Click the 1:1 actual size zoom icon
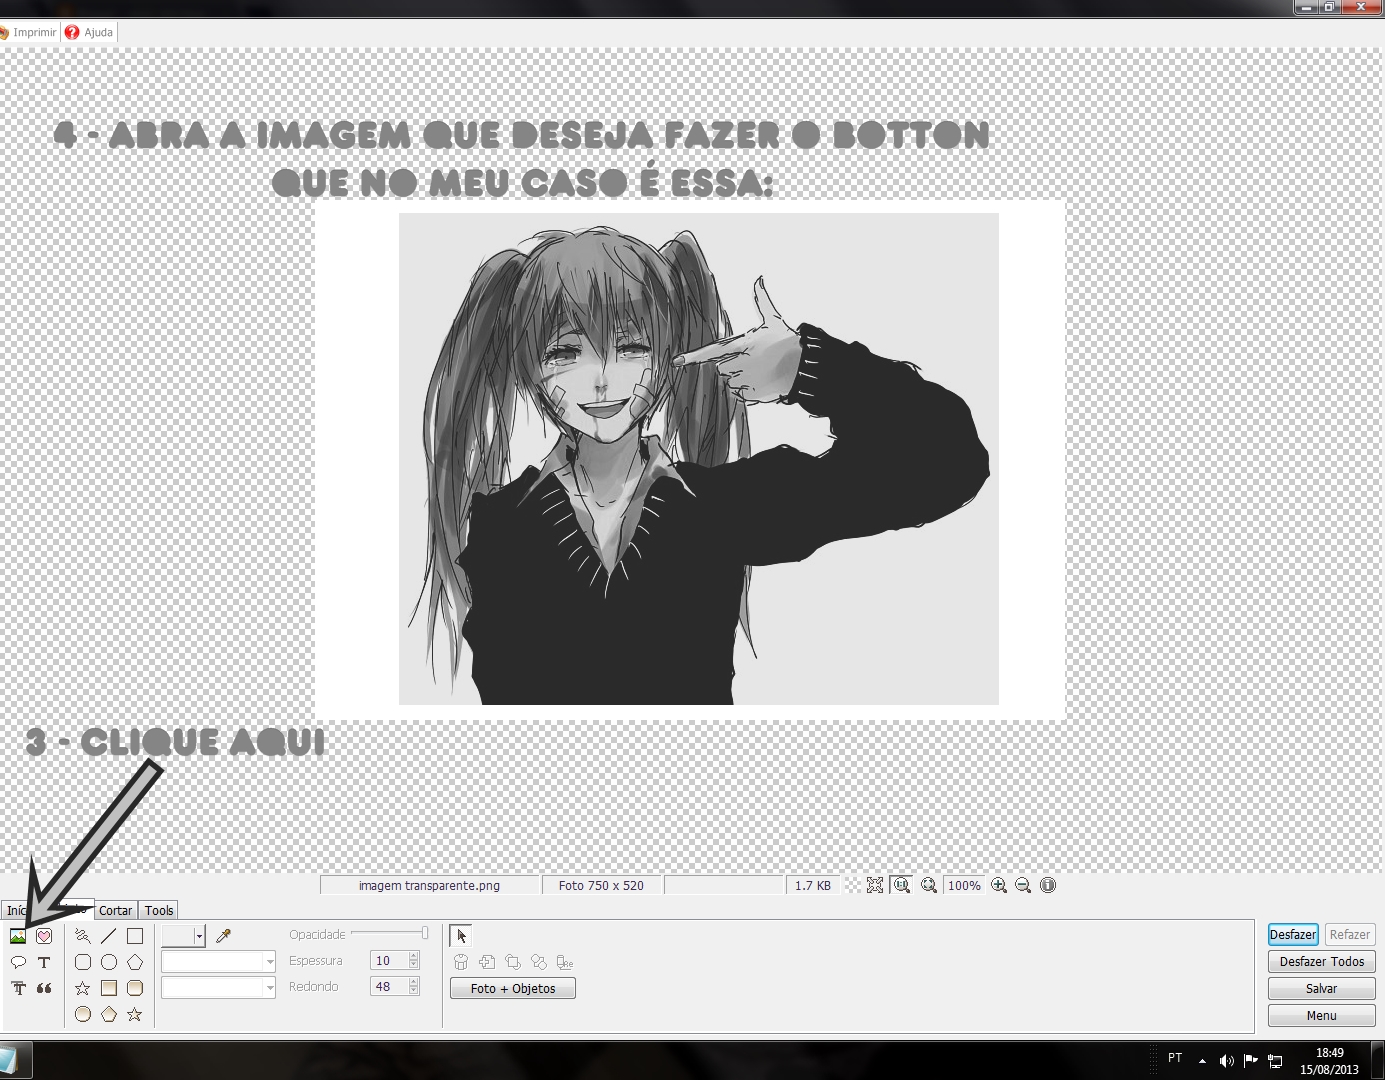Viewport: 1385px width, 1080px height. coord(902,885)
